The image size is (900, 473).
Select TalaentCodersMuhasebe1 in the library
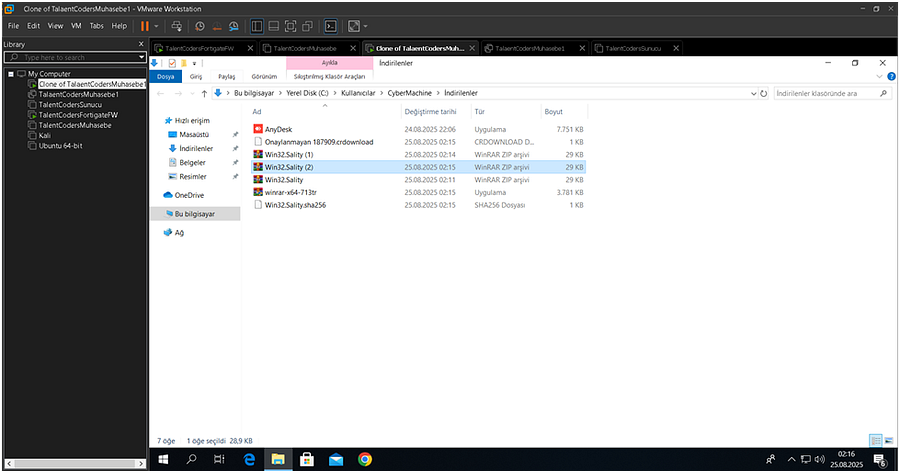coord(79,94)
